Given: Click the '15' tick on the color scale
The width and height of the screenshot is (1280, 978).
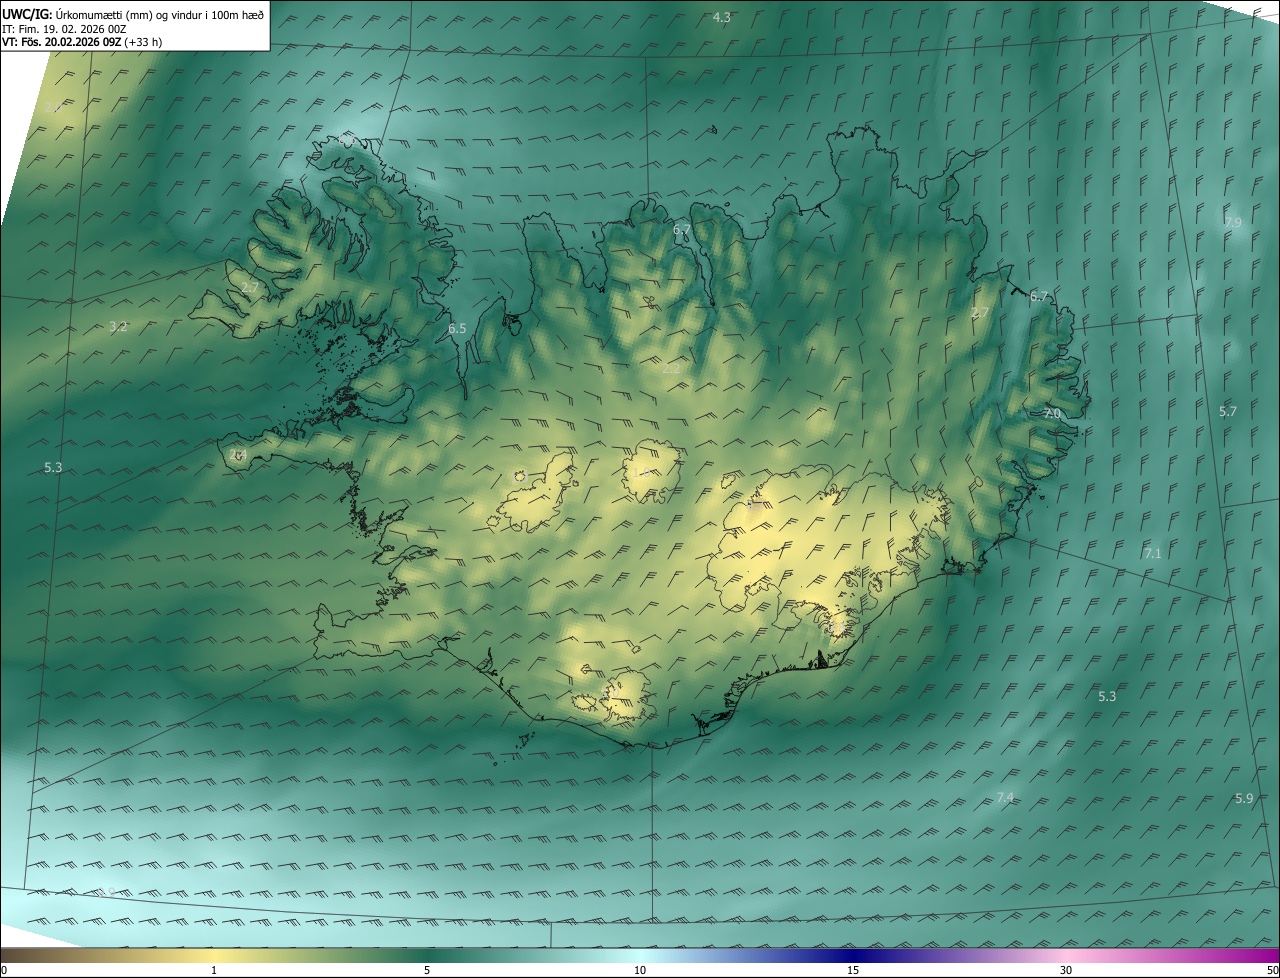Looking at the screenshot, I should click(x=853, y=970).
